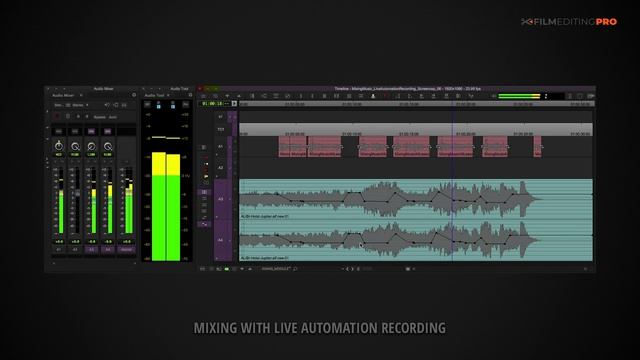The image size is (640, 360).
Task: Click the timeline timecode display
Action: [x=215, y=104]
